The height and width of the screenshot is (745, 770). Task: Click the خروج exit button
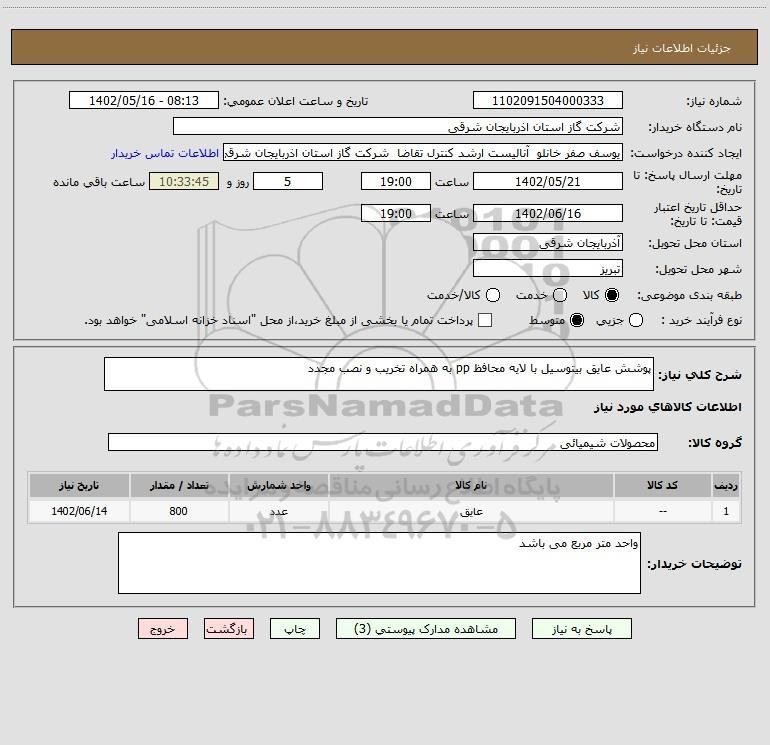point(163,629)
